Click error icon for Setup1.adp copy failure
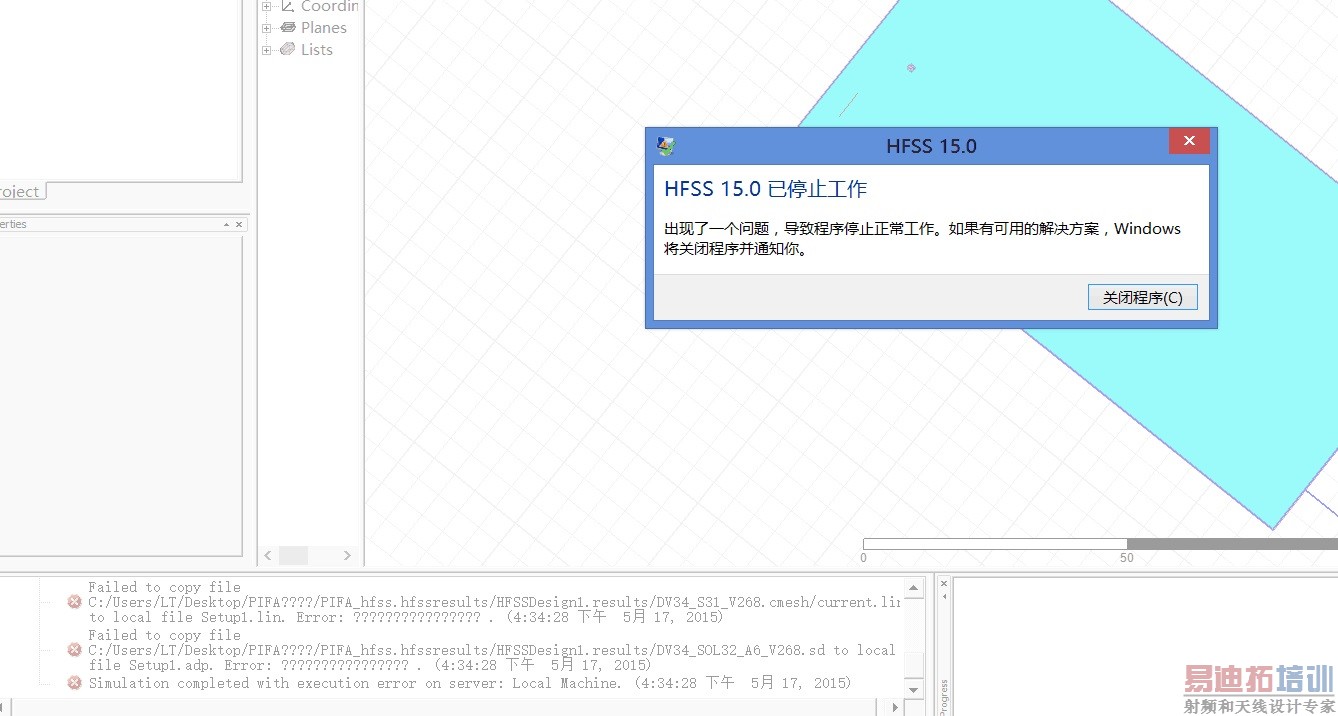 tap(74, 650)
